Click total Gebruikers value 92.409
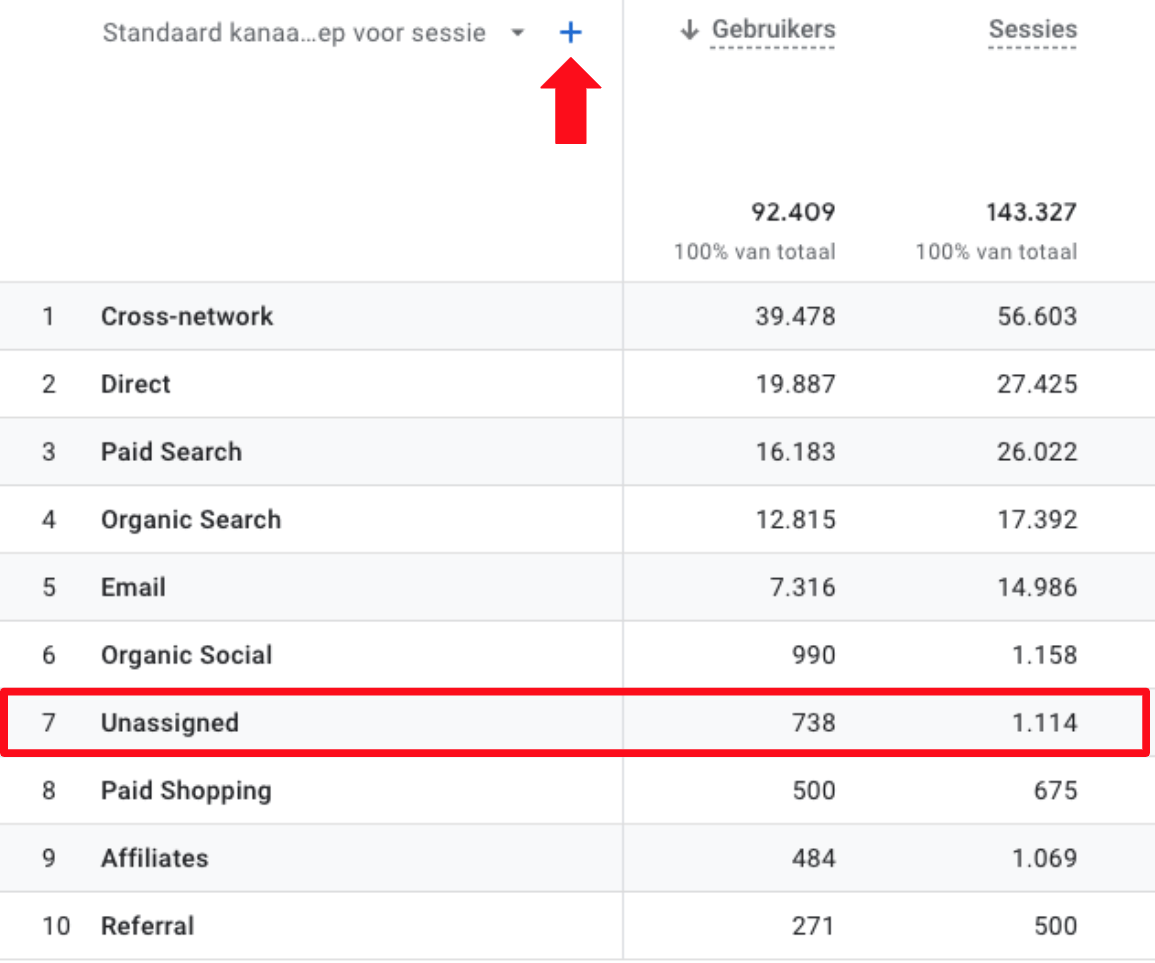 click(x=793, y=212)
